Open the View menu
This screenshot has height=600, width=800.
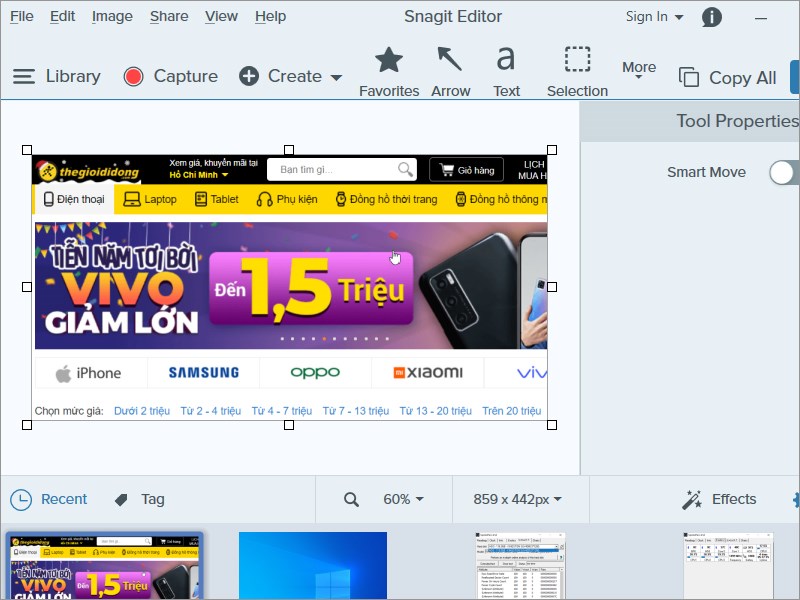tap(221, 16)
